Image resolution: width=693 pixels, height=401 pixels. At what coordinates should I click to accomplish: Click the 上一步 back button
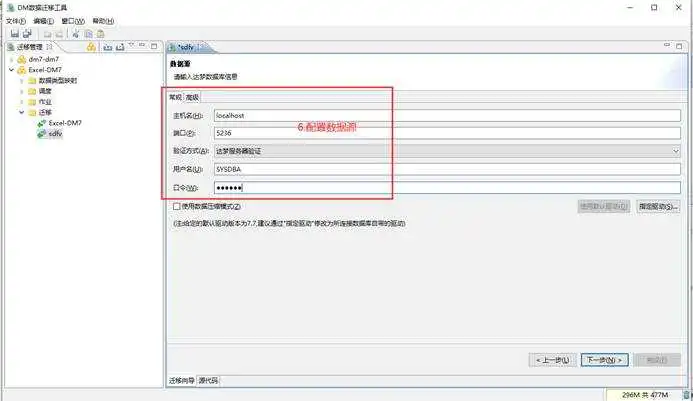552,360
